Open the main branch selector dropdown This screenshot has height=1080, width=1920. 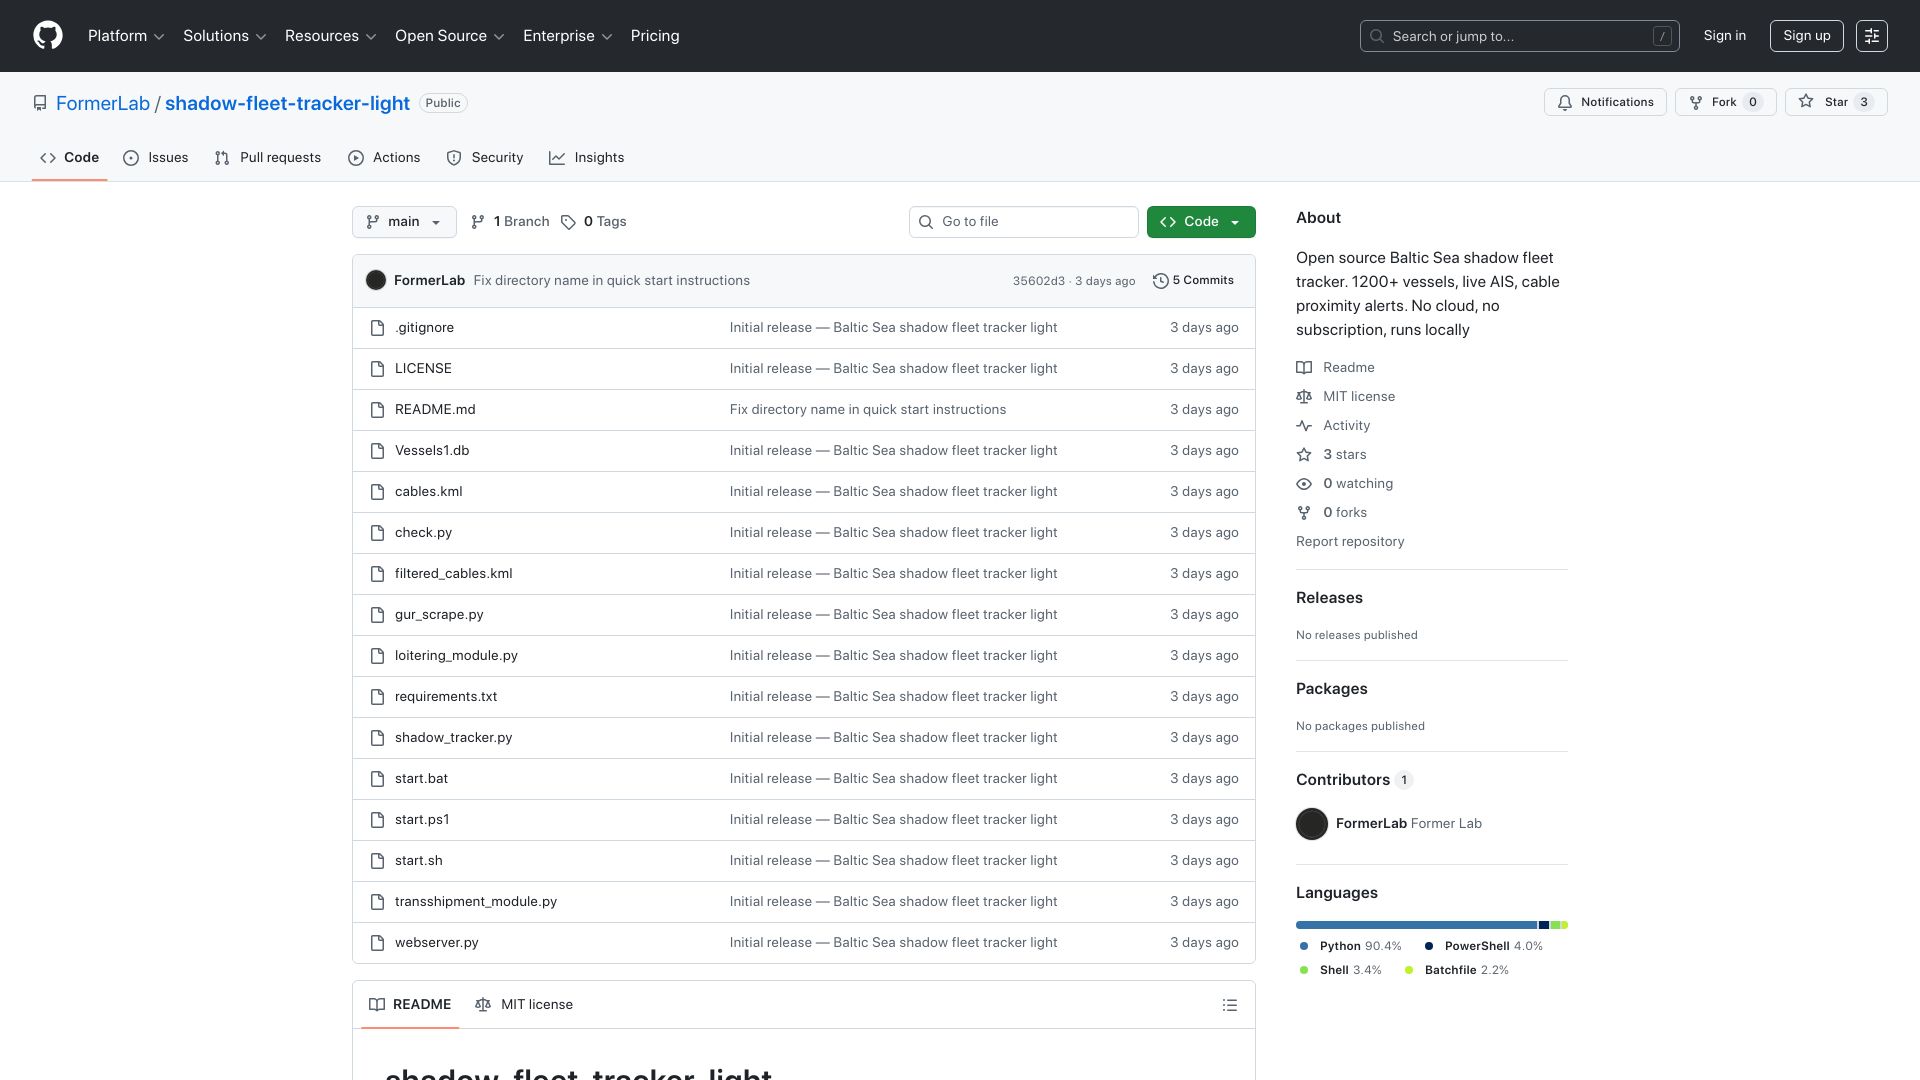(404, 222)
